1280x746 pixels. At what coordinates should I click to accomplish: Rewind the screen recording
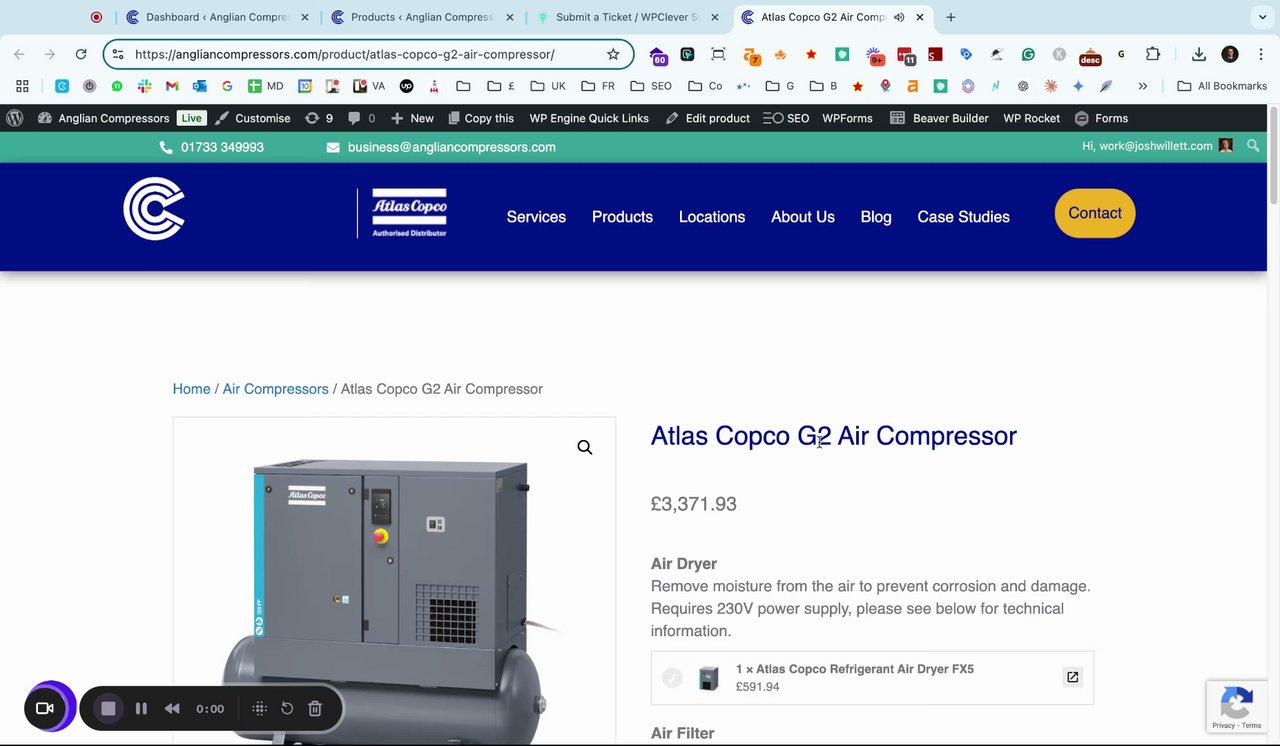pyautogui.click(x=172, y=708)
